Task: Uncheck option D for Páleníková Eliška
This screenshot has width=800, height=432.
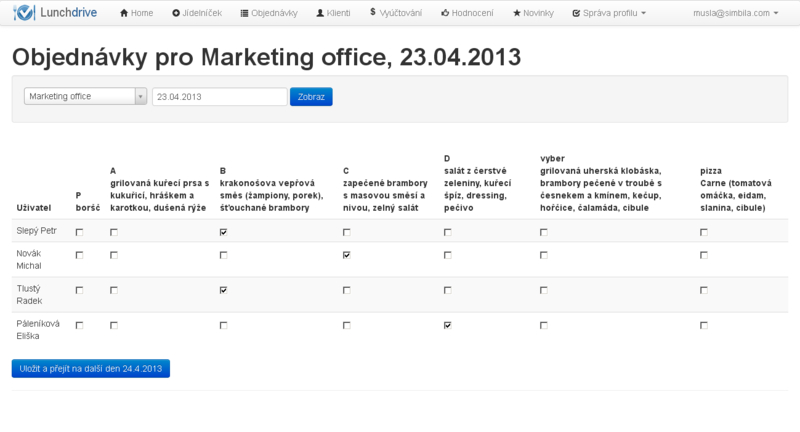Action: tap(447, 325)
